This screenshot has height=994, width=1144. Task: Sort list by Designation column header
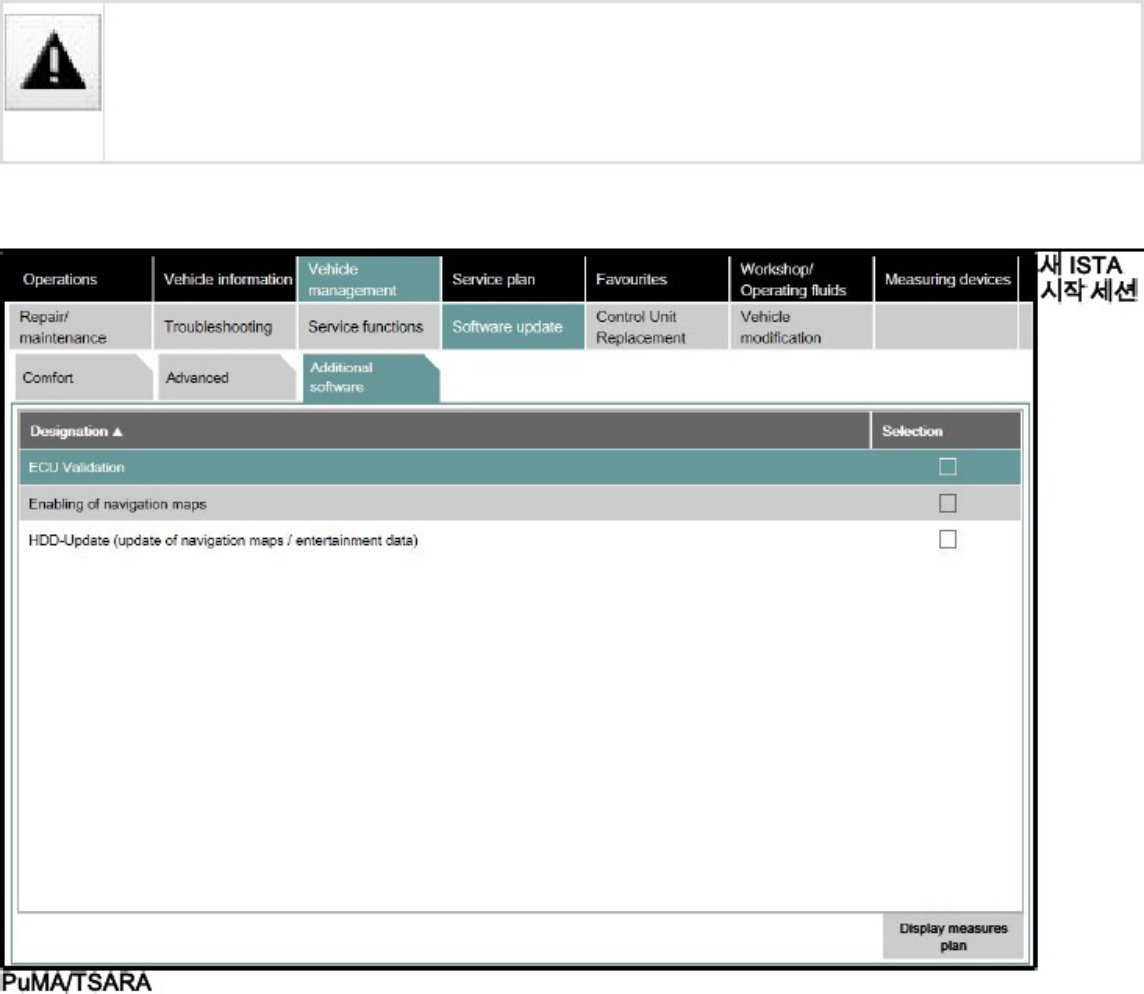point(444,431)
